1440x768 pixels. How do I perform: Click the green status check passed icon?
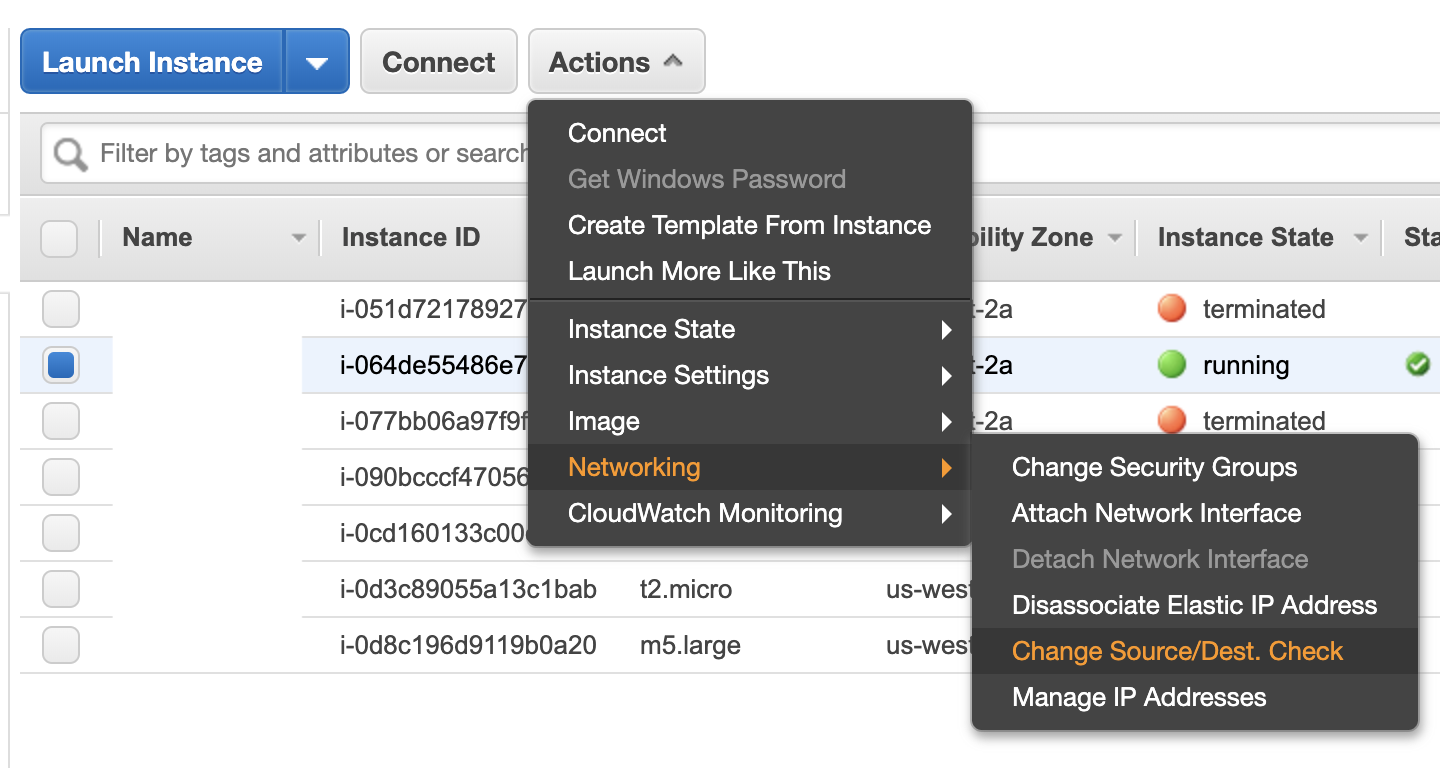tap(1417, 365)
